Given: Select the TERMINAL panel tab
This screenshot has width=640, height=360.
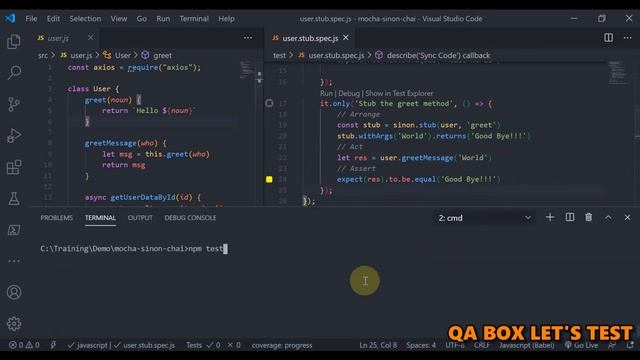Looking at the screenshot, I should tap(100, 218).
